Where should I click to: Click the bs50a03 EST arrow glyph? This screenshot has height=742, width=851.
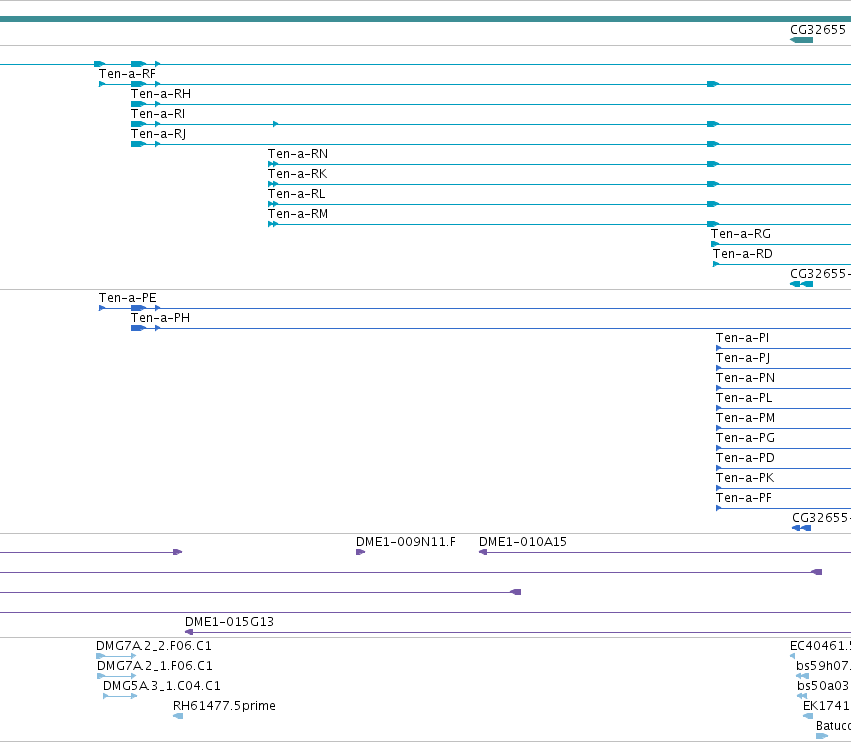802,696
